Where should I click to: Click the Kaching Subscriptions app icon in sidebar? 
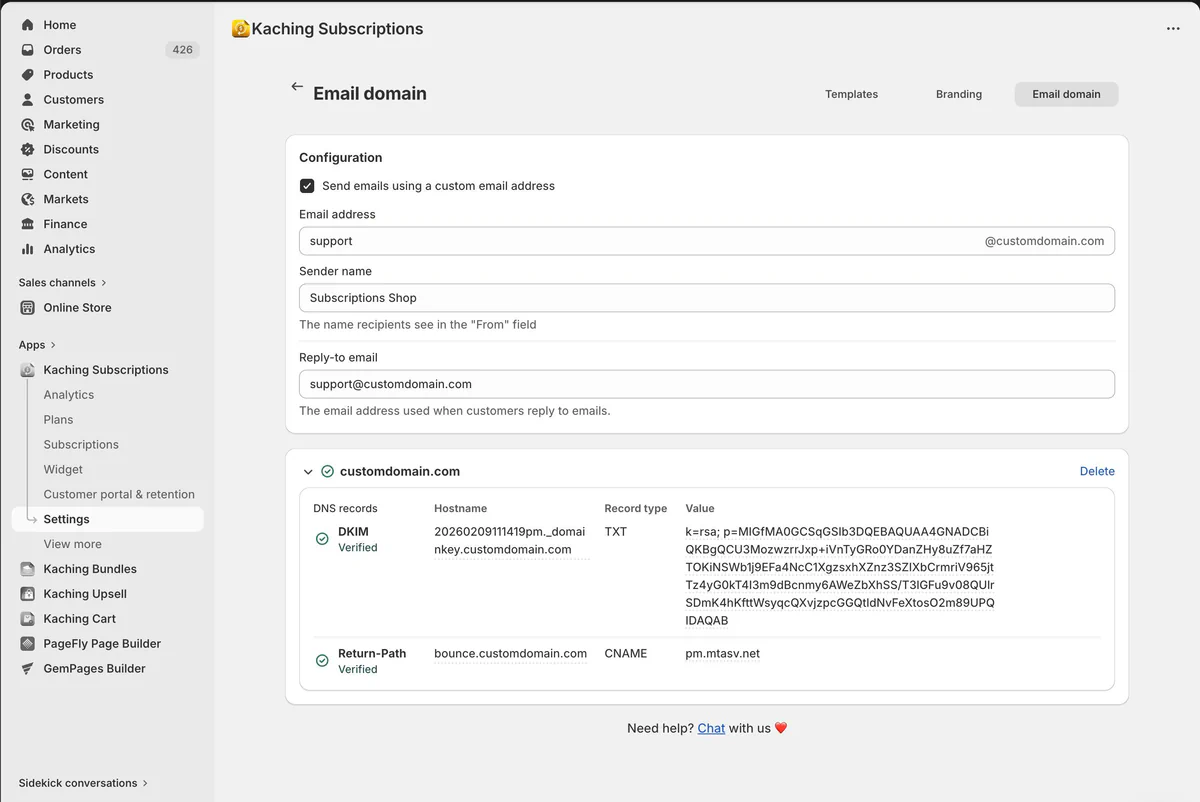28,370
